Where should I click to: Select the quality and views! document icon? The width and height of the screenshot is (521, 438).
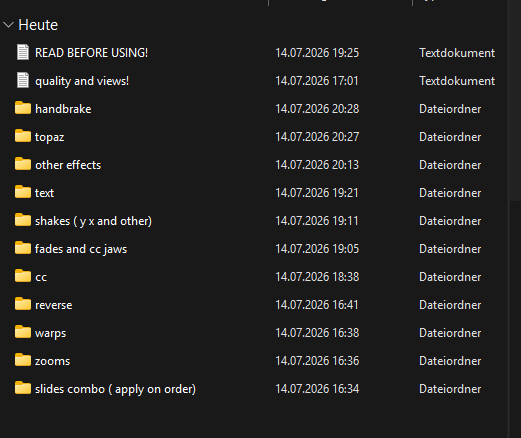coord(23,81)
